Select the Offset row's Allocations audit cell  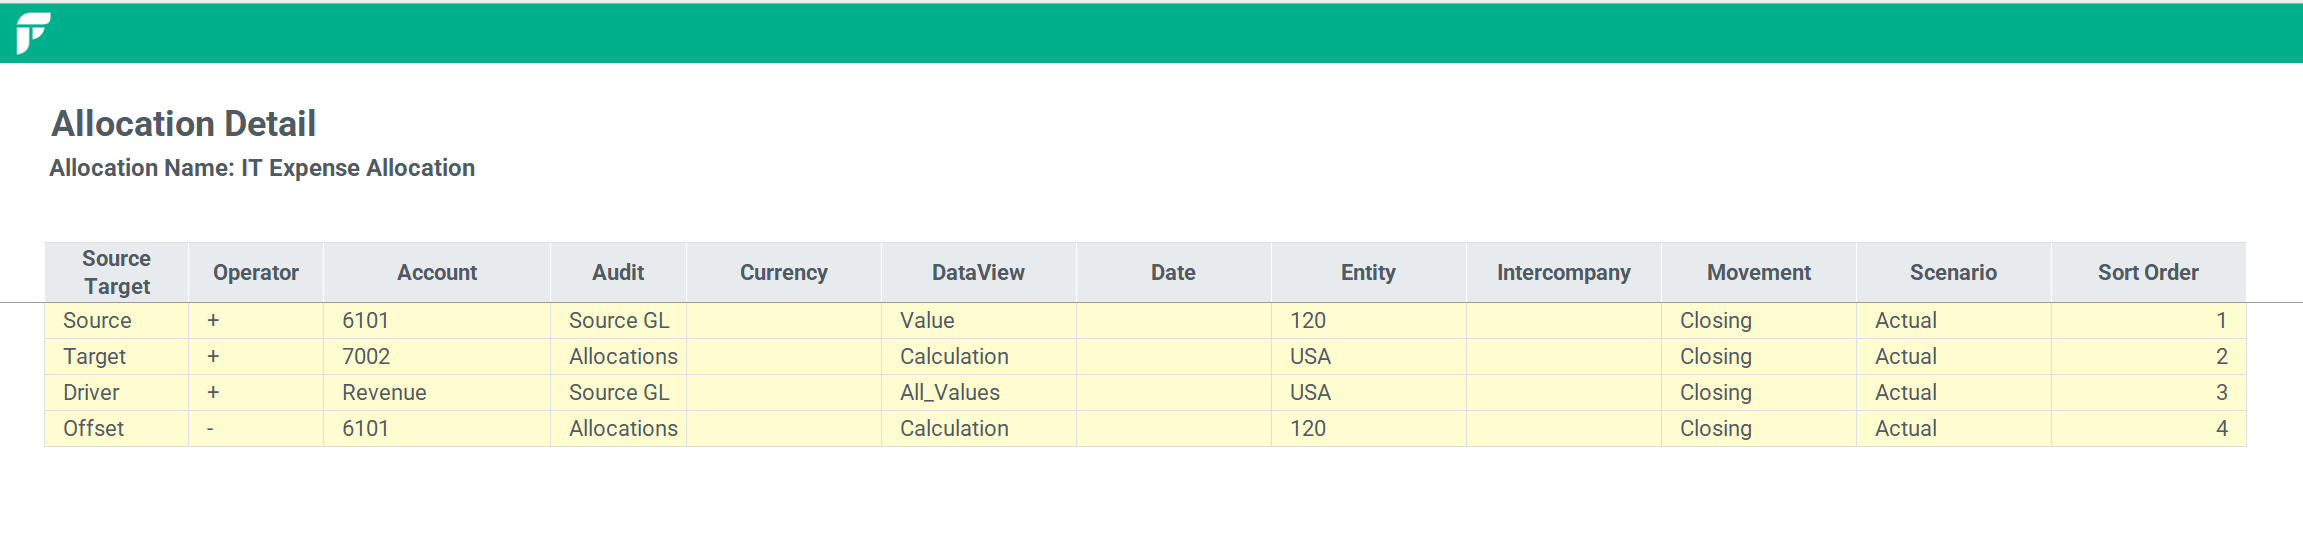point(618,429)
